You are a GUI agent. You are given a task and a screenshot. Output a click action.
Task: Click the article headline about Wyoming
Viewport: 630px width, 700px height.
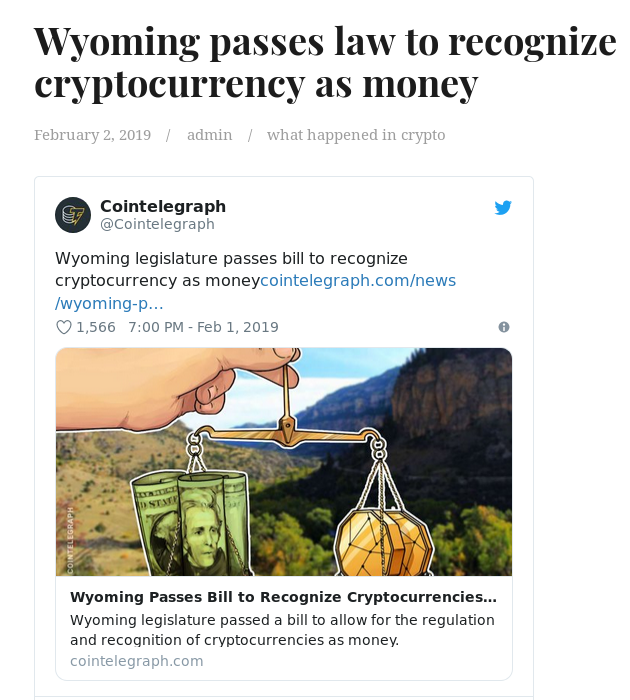click(325, 62)
